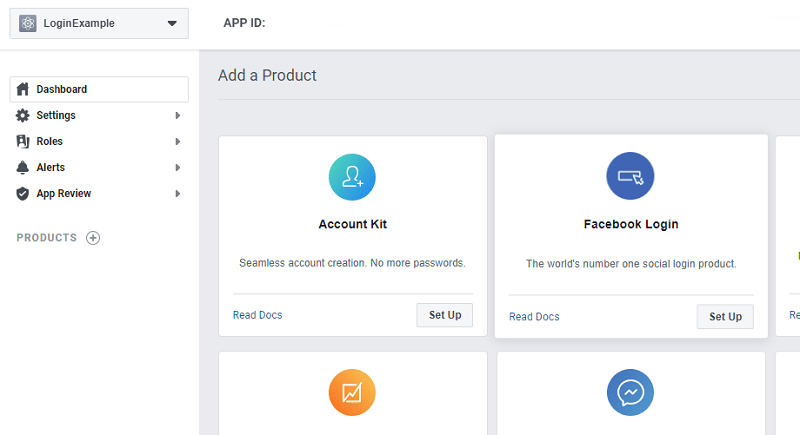Click the PRODUCTS section label
800x435 pixels.
pyautogui.click(x=46, y=238)
